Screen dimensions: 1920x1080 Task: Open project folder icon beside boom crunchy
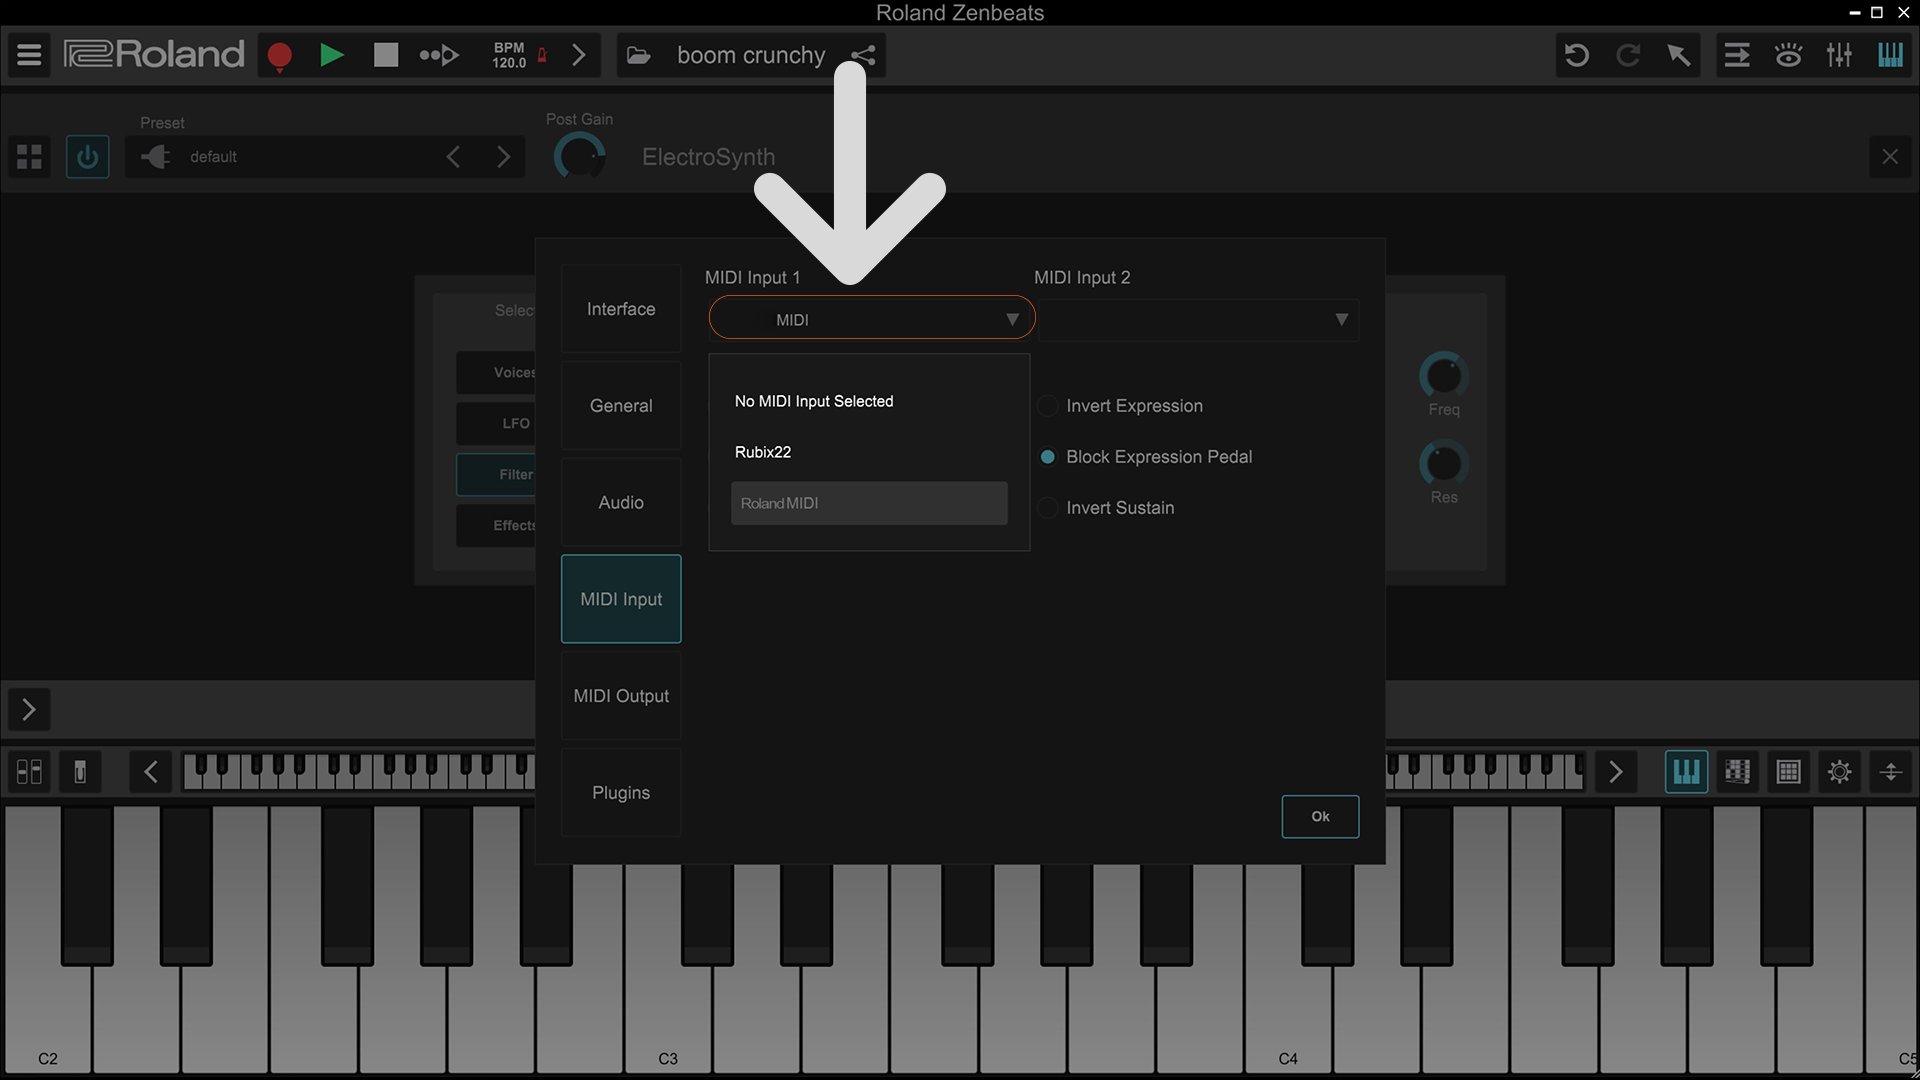639,55
